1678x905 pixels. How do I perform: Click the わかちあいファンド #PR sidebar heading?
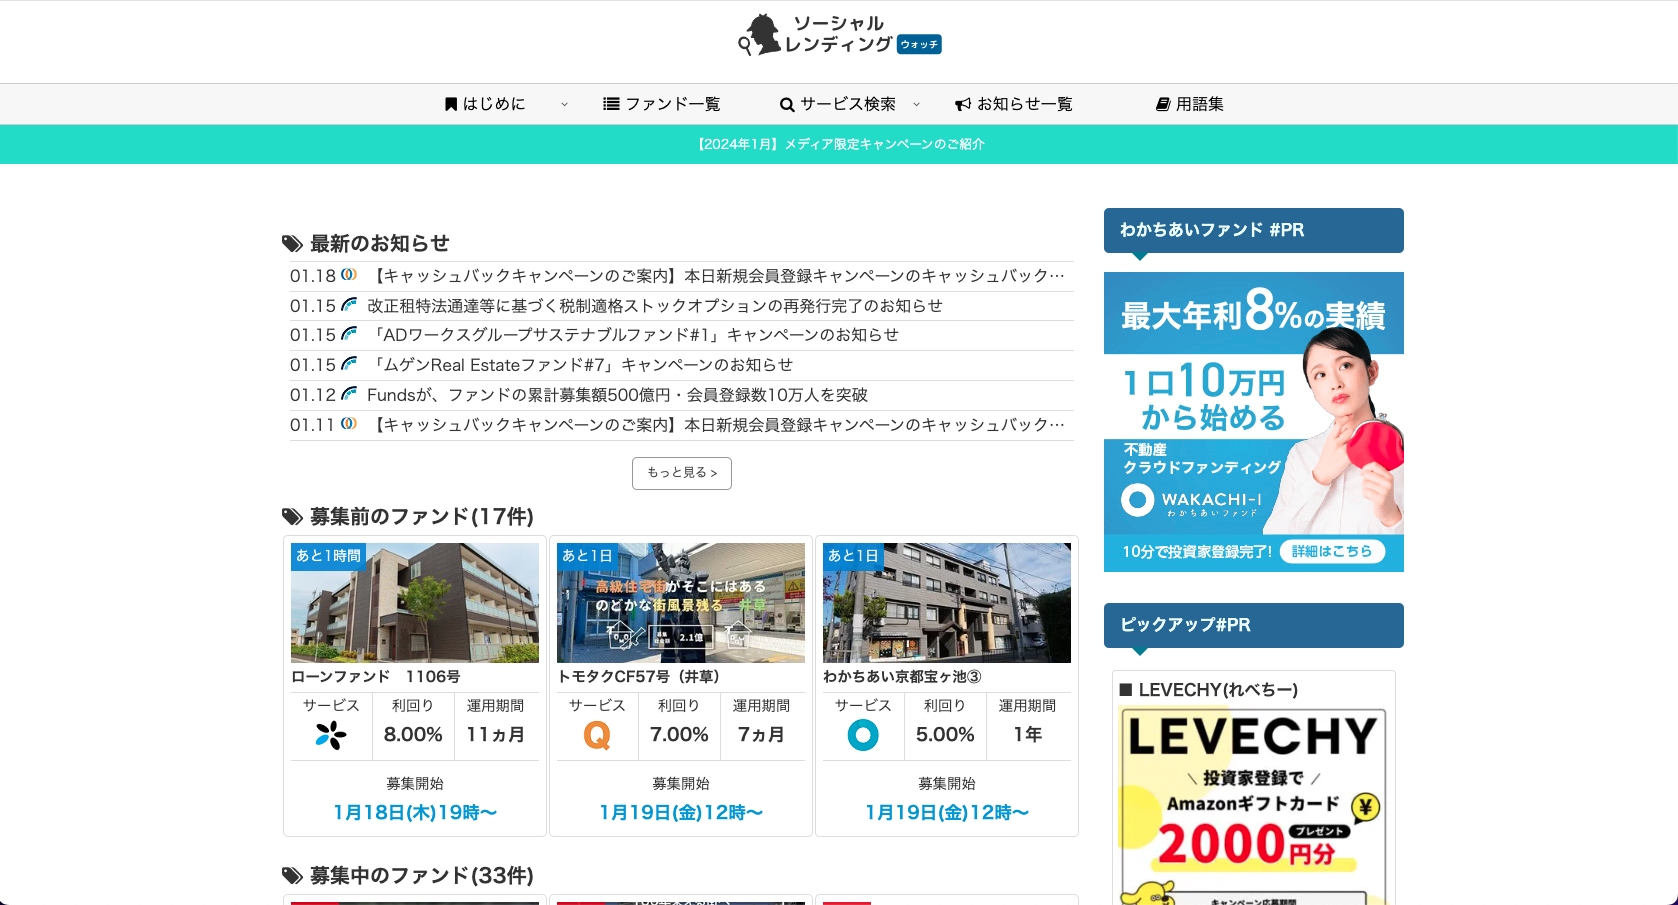(1254, 230)
